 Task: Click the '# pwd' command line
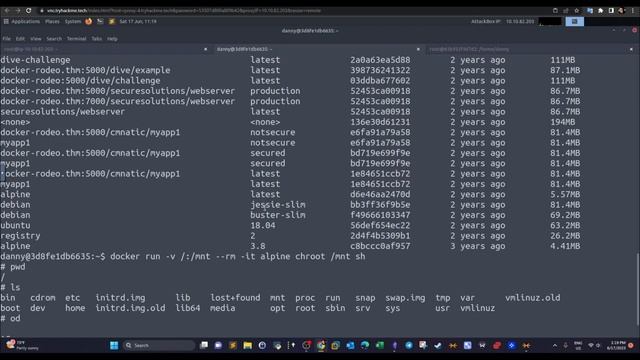click(x=13, y=267)
